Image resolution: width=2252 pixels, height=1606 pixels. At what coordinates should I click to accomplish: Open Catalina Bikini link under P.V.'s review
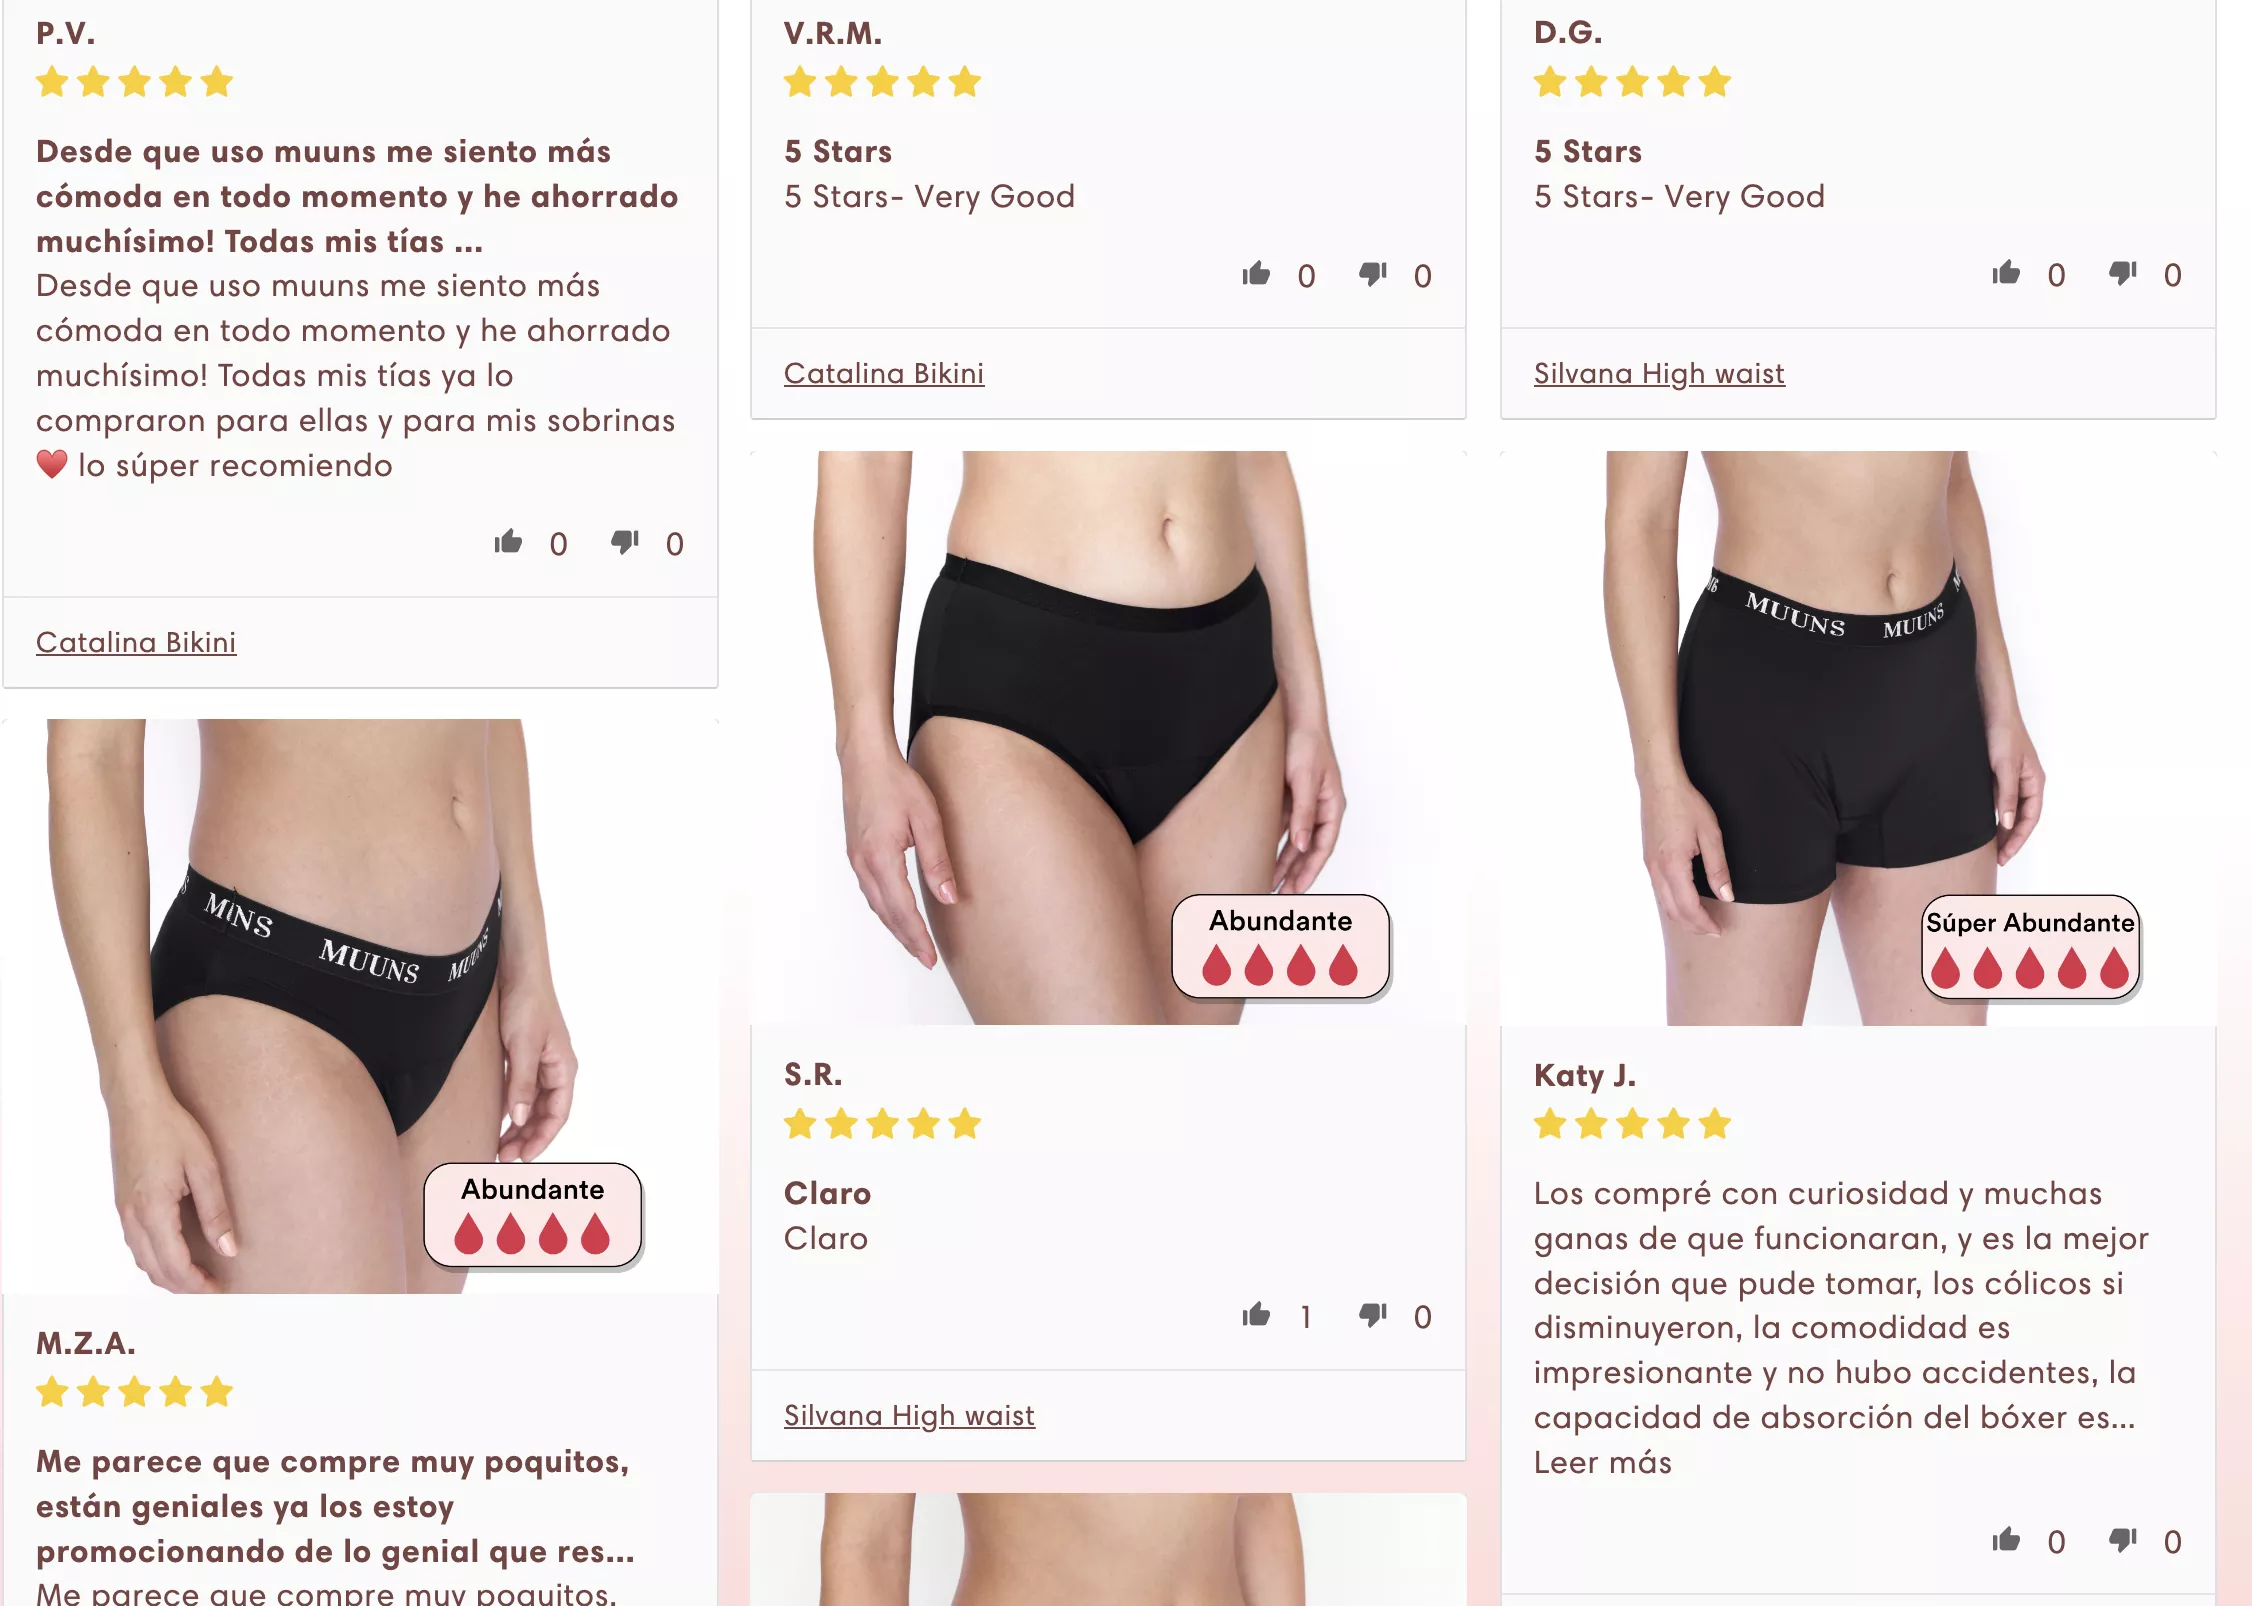click(136, 642)
